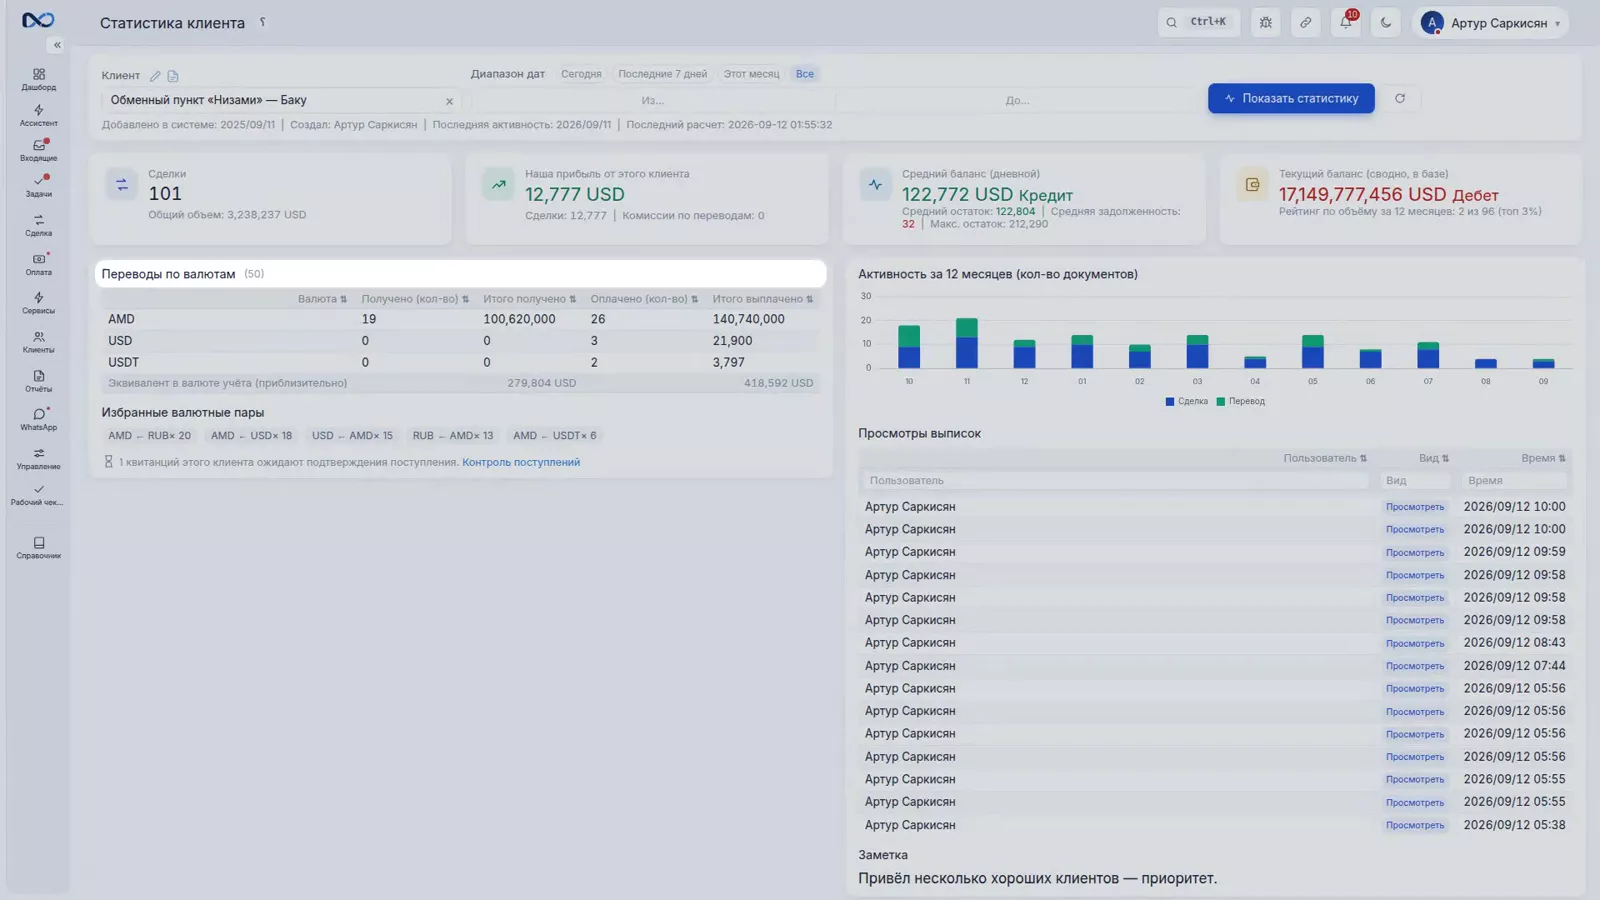Sort views by Пользователь column header

pyautogui.click(x=1325, y=458)
